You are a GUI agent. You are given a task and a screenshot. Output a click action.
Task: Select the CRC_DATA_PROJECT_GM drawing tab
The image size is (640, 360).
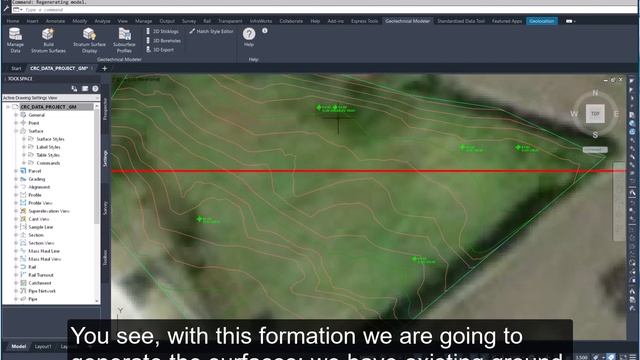pyautogui.click(x=59, y=69)
